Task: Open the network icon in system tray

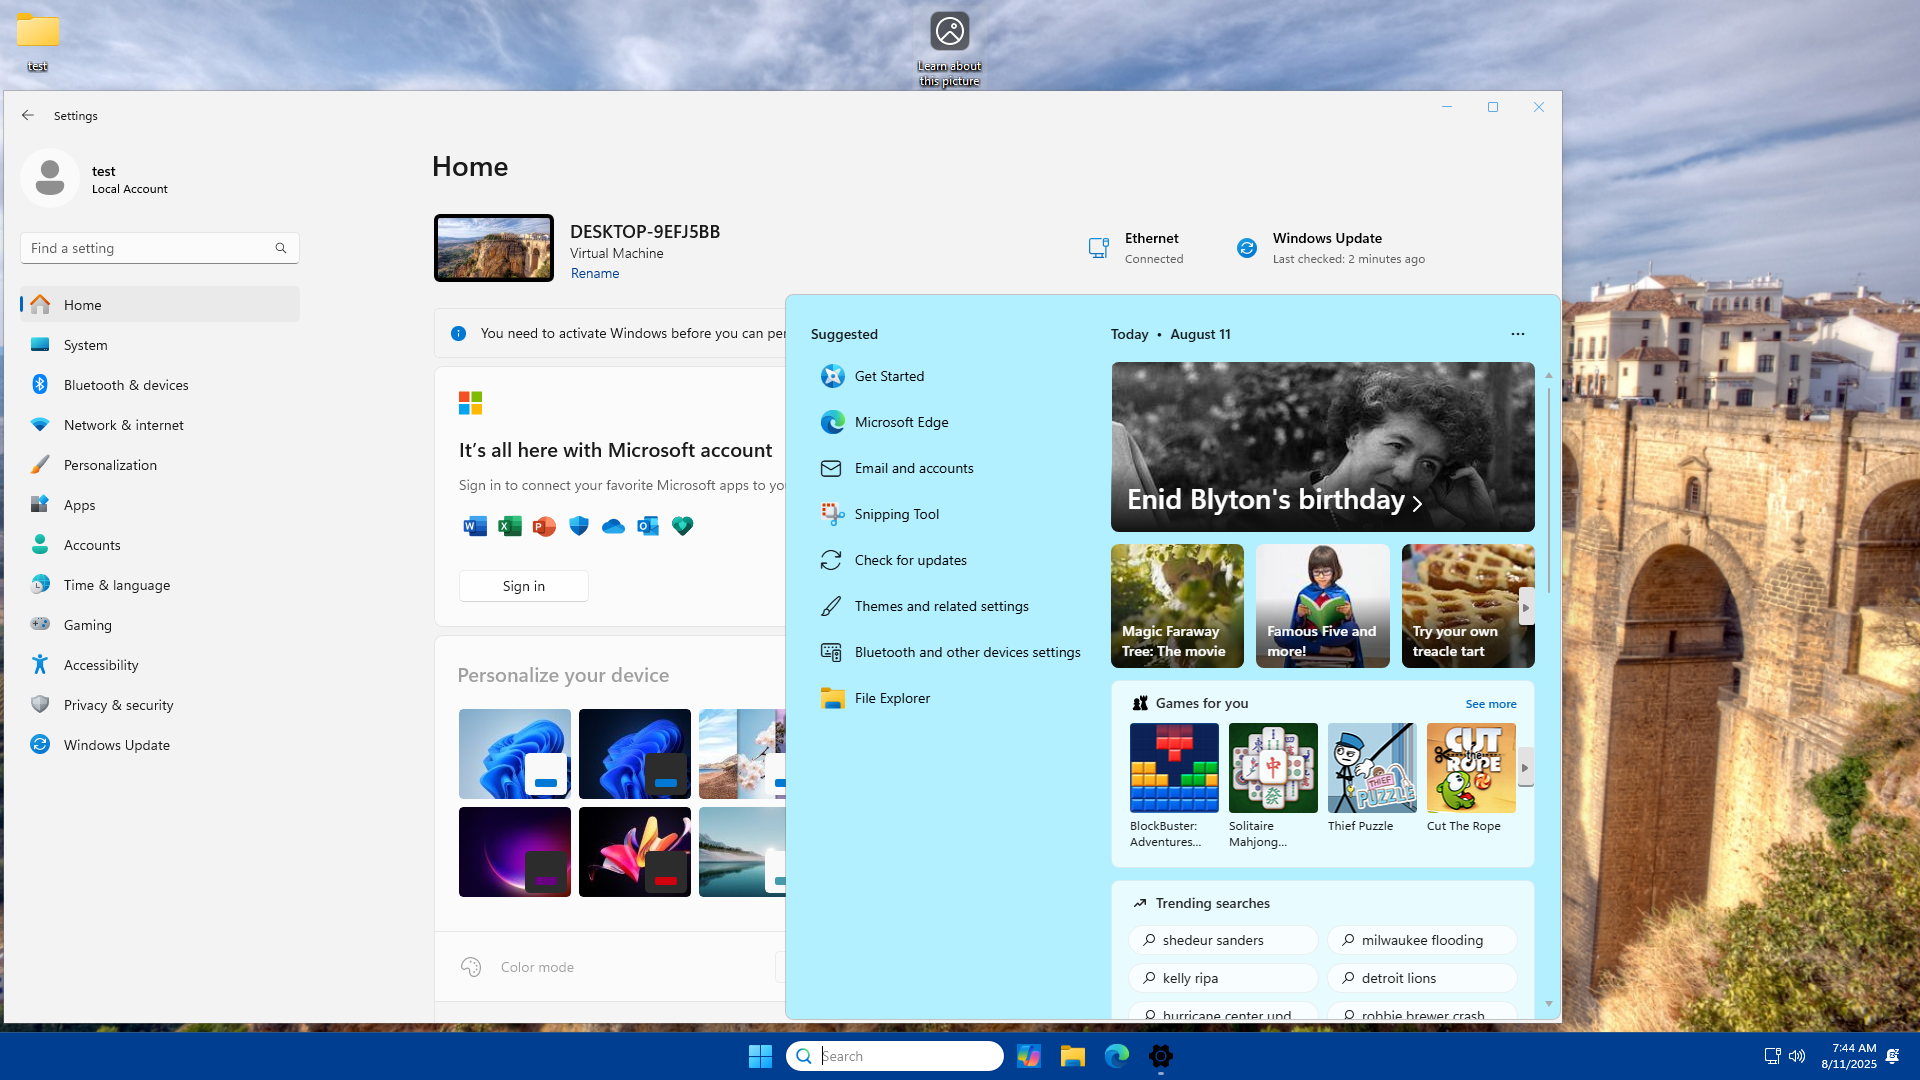Action: (1772, 1056)
